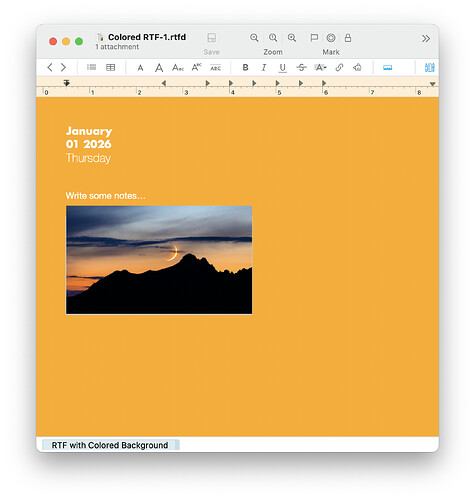
Task: Toggle the lock document icon
Action: [348, 38]
